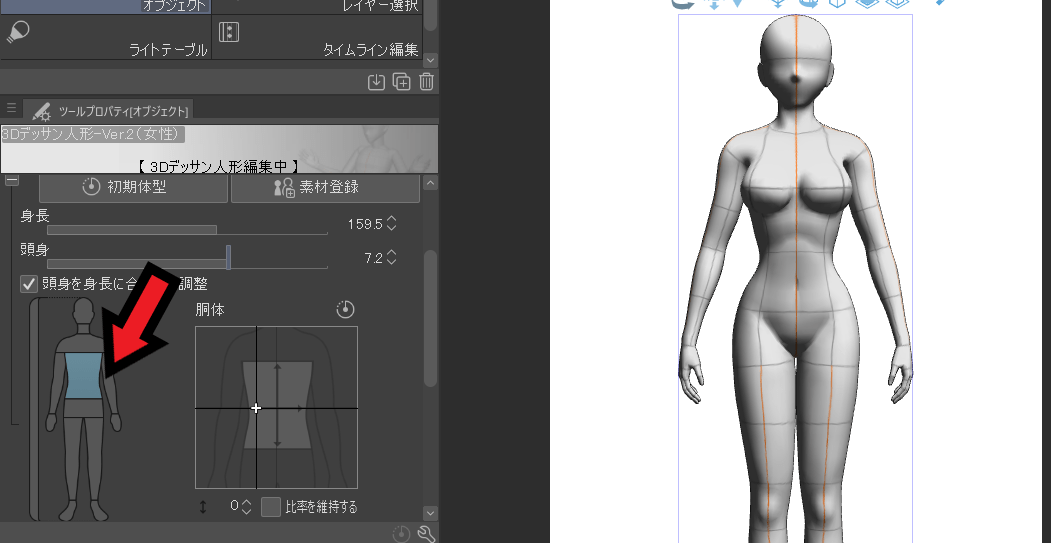Screen dimensions: 1051x543
Task: Click the 頭身 value stepper arrows
Action: (x=391, y=257)
